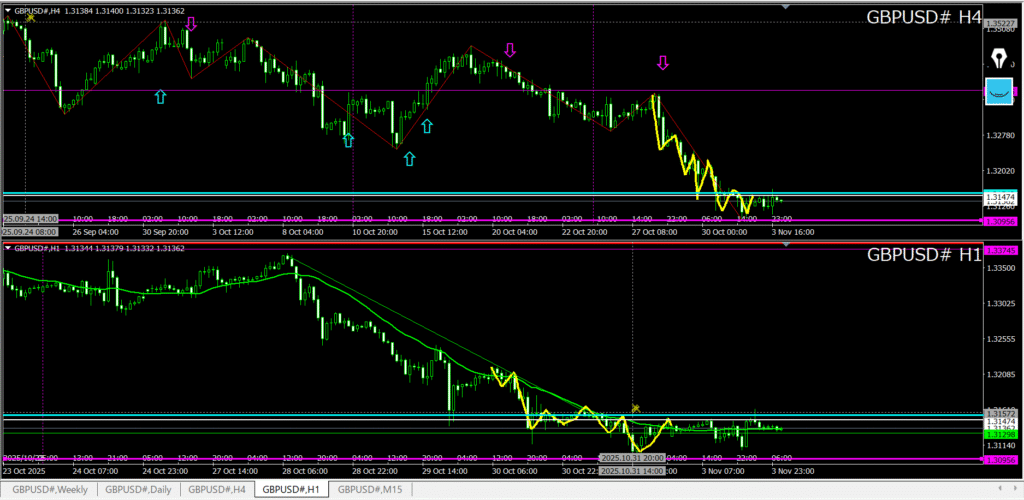The image size is (1024, 500).
Task: Click the yellow star marker on the H4 chart
Action: 31,17
